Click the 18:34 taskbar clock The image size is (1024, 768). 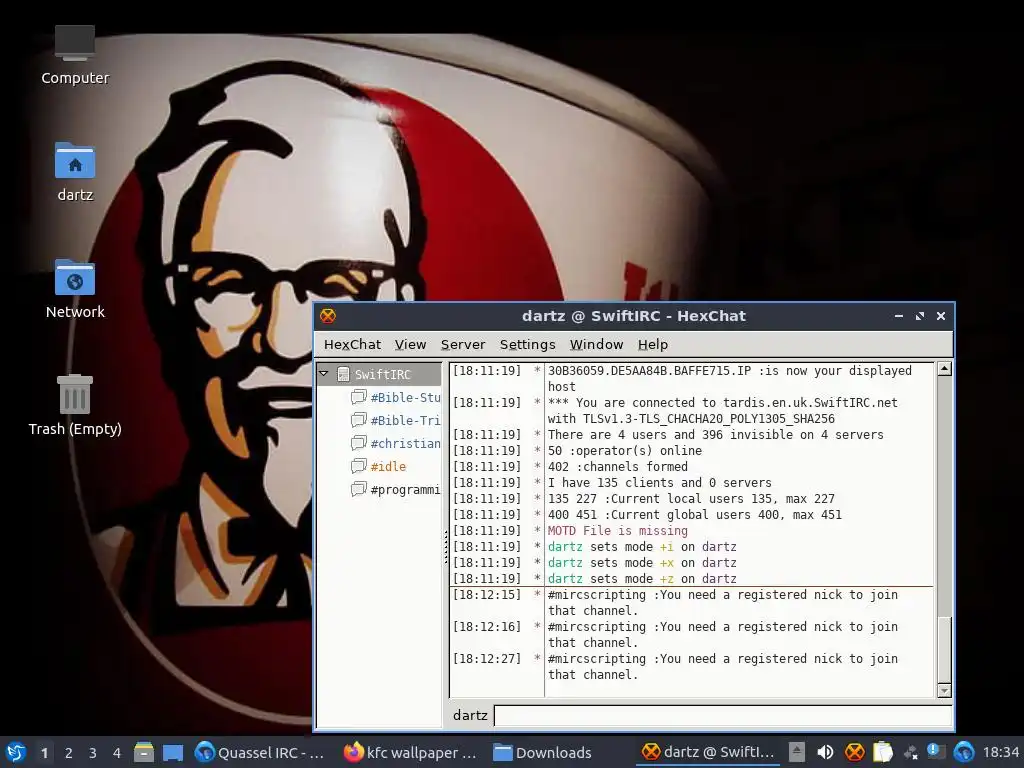(x=1000, y=752)
